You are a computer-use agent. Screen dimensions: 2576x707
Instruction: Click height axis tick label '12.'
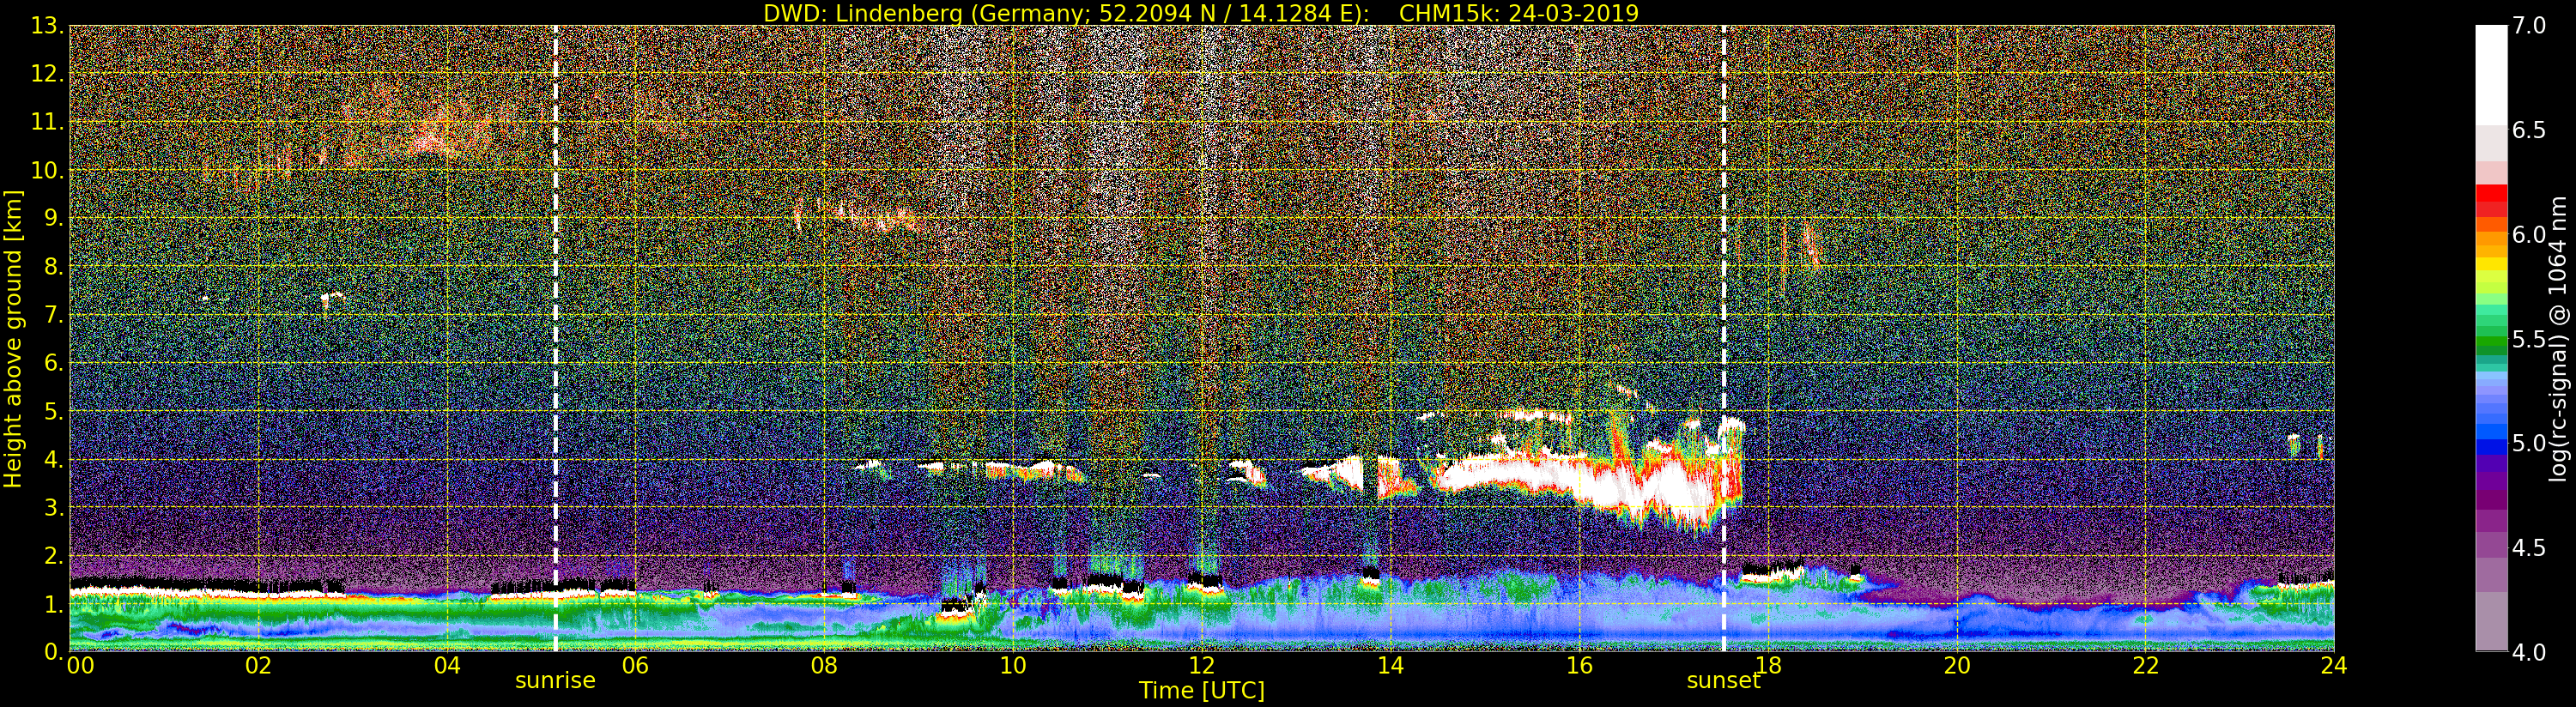coord(47,74)
